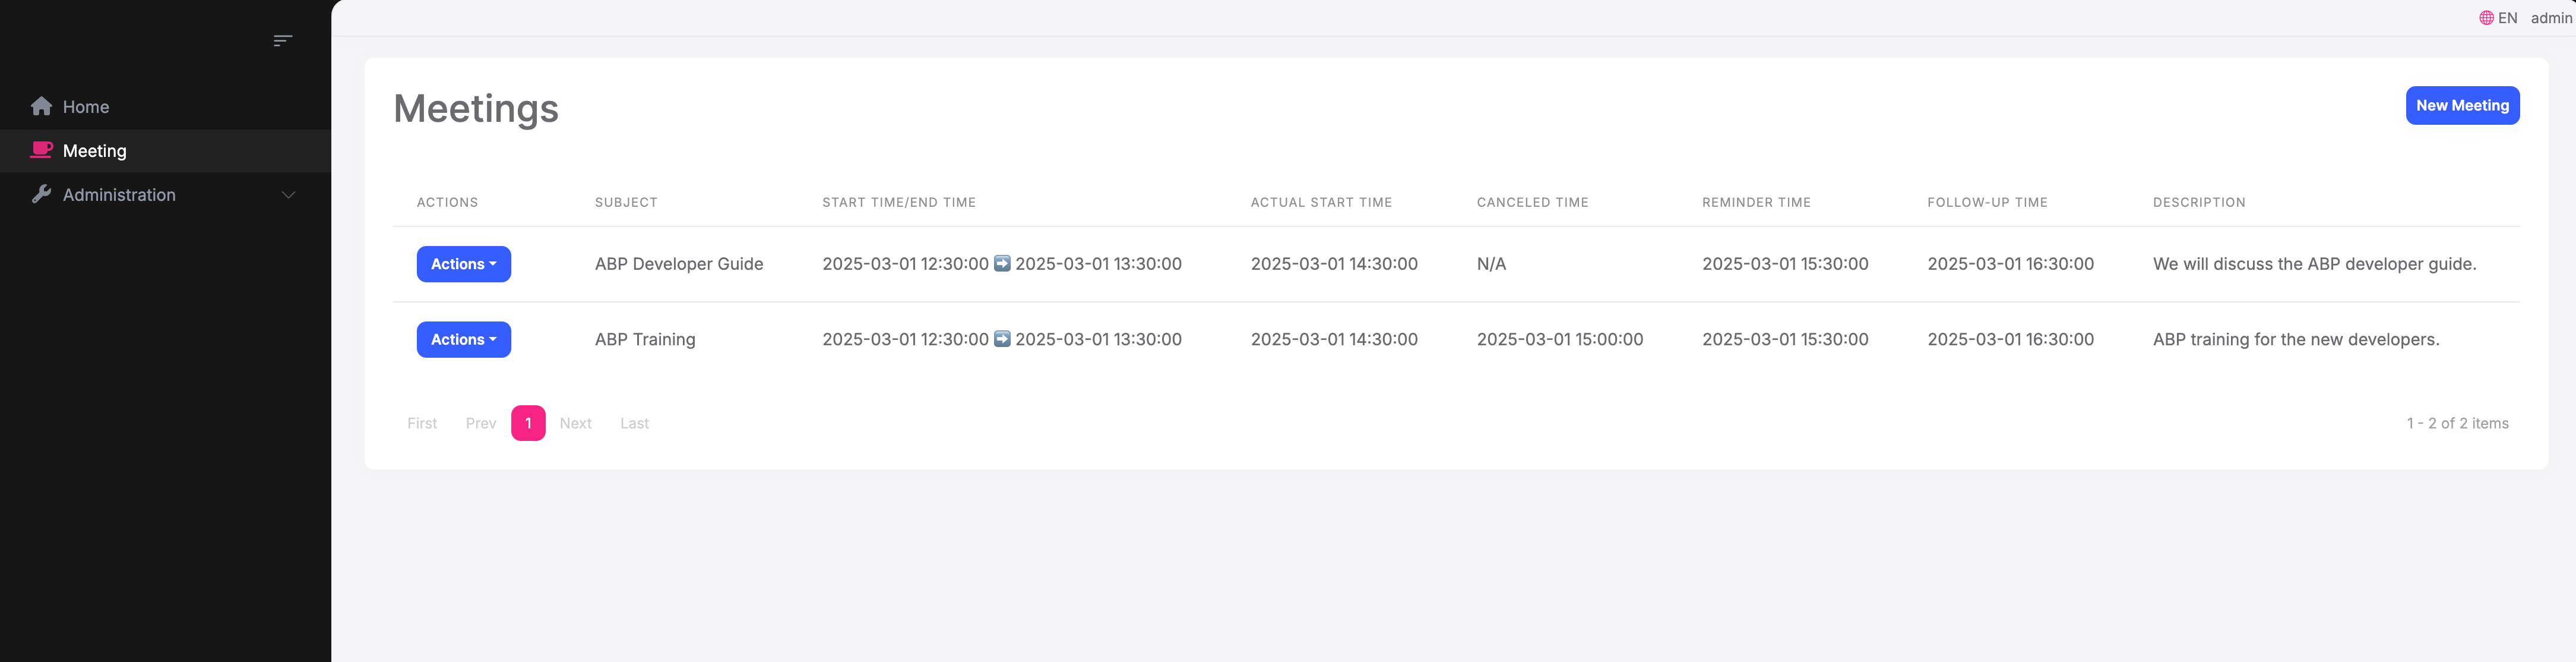
Task: Expand the Administration menu chevron
Action: [x=288, y=195]
